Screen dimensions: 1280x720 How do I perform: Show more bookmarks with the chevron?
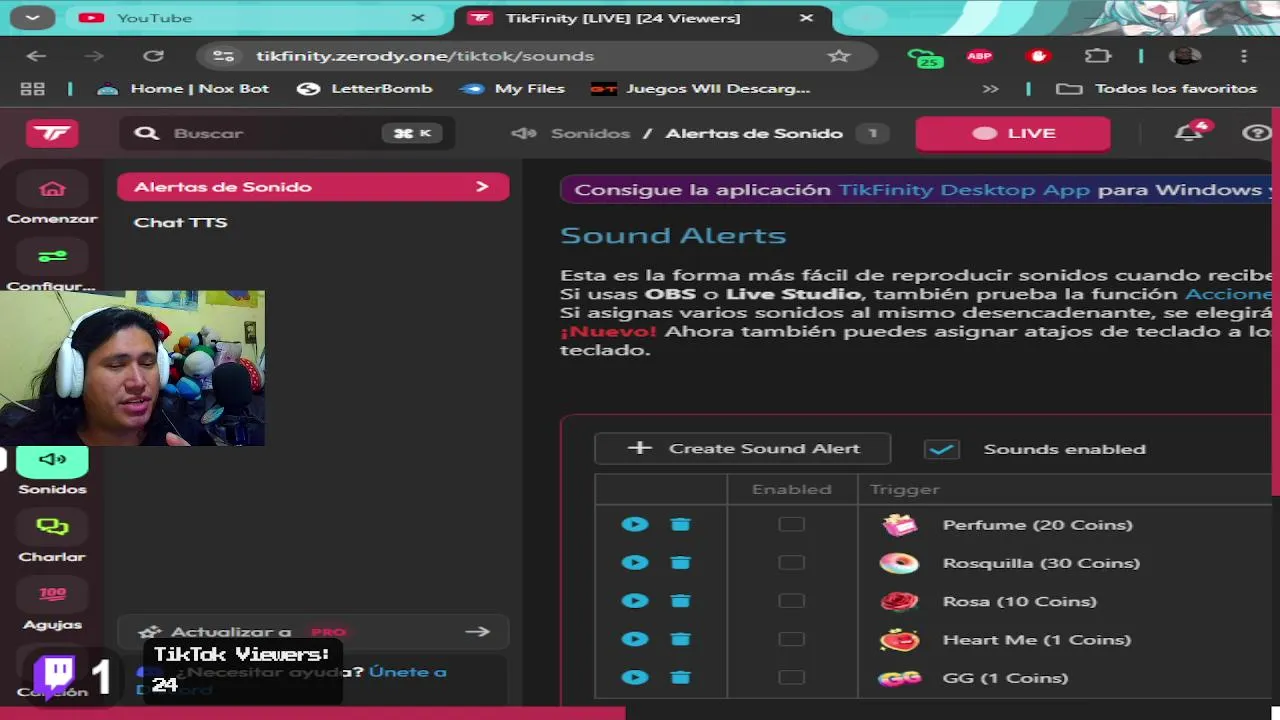coord(990,88)
